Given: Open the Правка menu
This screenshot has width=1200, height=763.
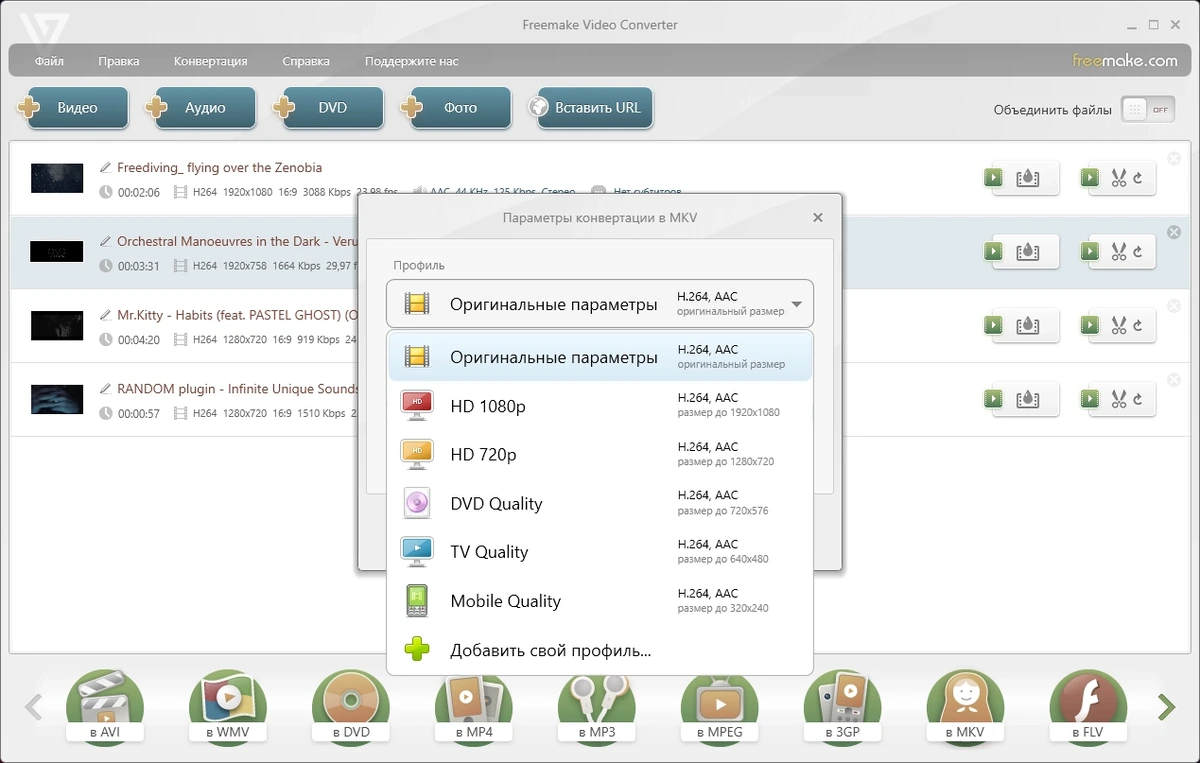Looking at the screenshot, I should pyautogui.click(x=119, y=61).
